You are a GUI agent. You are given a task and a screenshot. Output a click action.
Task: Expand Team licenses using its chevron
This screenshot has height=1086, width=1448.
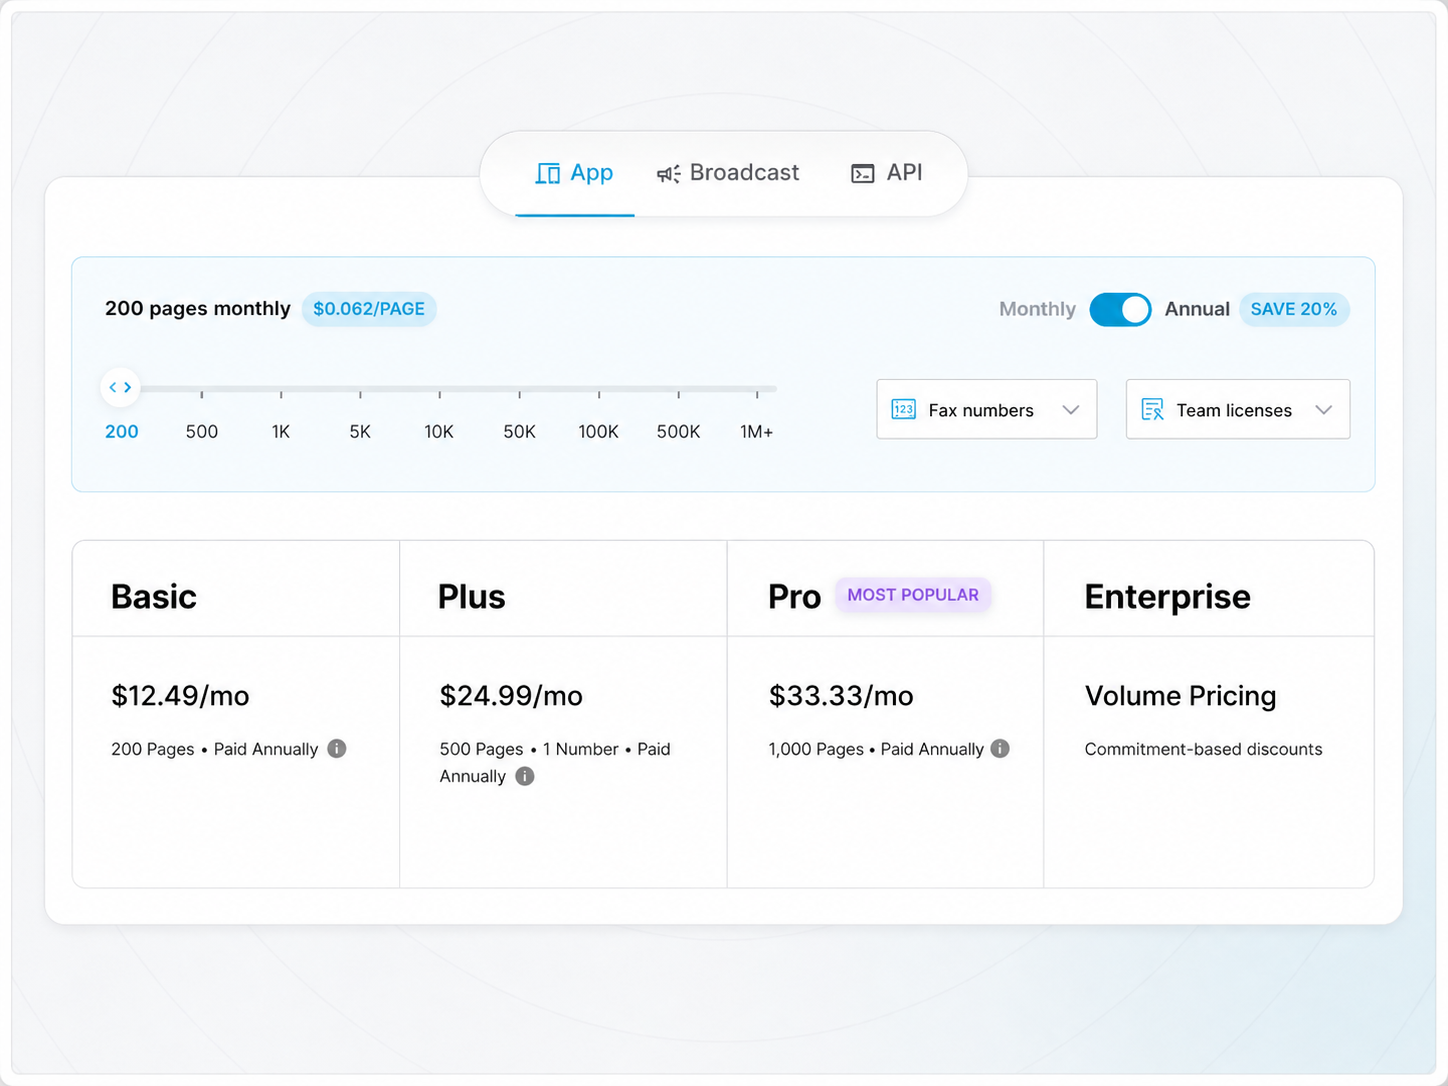pyautogui.click(x=1324, y=410)
